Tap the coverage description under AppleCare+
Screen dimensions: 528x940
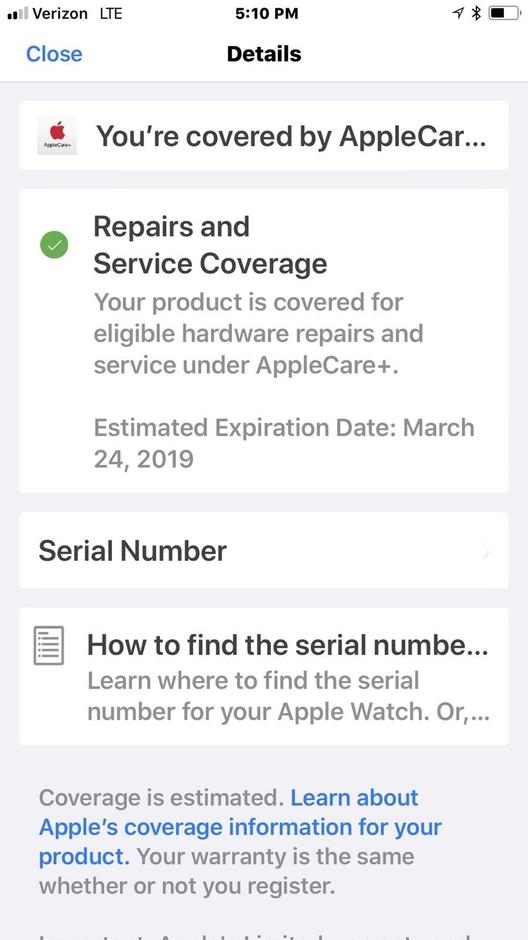point(258,333)
